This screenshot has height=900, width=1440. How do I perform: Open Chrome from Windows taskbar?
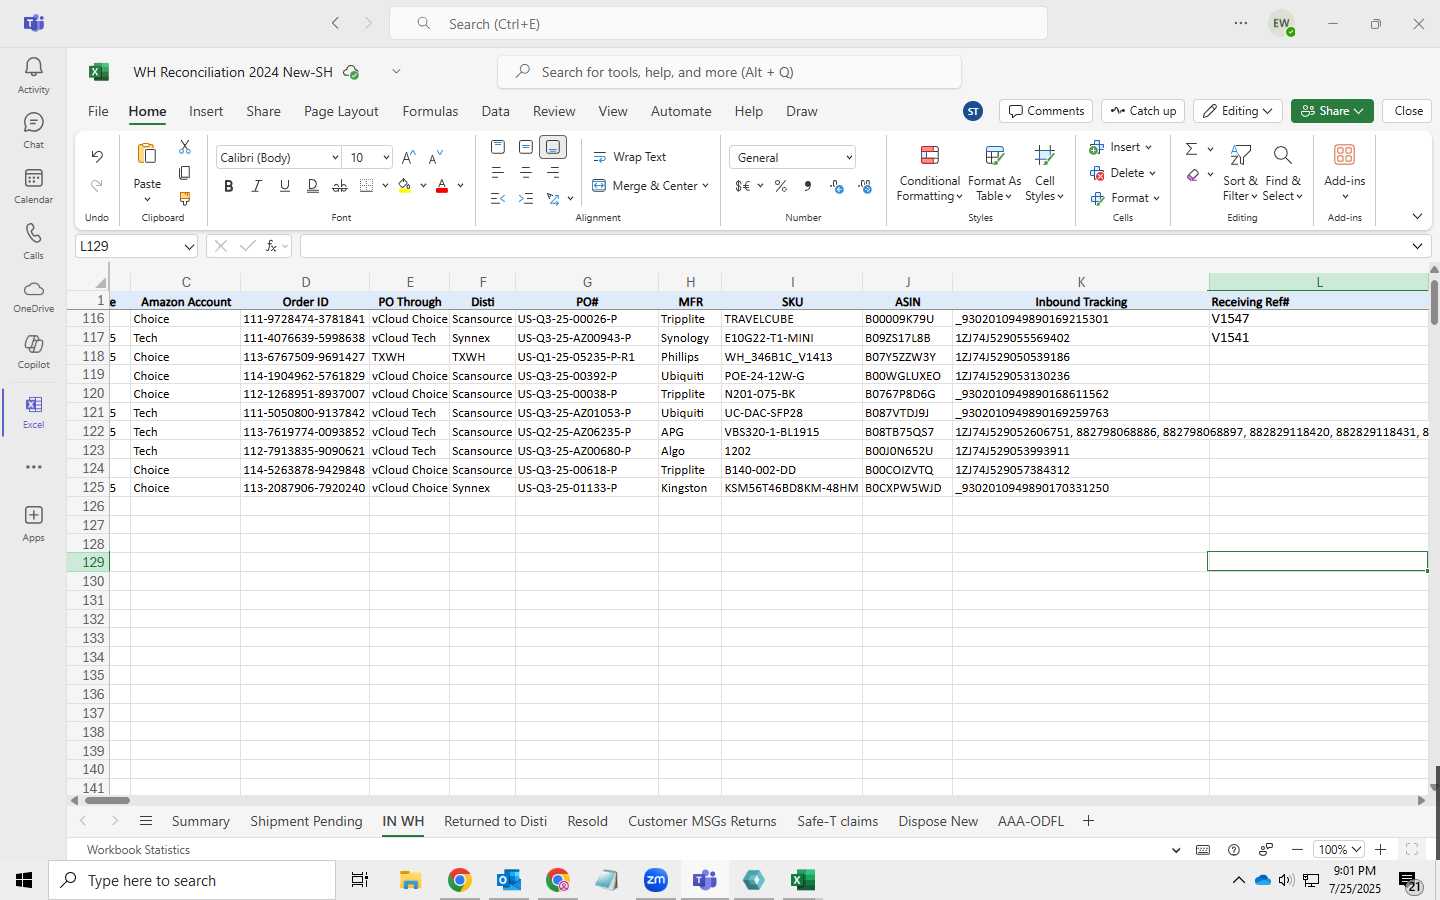point(459,880)
